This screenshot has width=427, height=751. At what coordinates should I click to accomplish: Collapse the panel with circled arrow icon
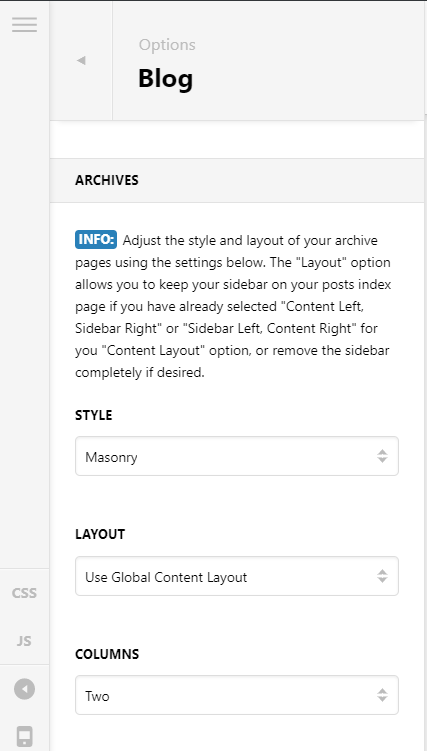tap(24, 689)
